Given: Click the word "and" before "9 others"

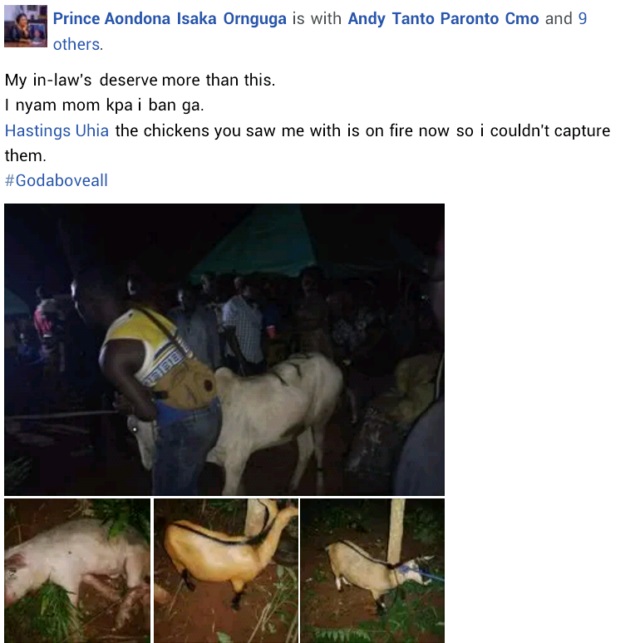Looking at the screenshot, I should [x=559, y=19].
